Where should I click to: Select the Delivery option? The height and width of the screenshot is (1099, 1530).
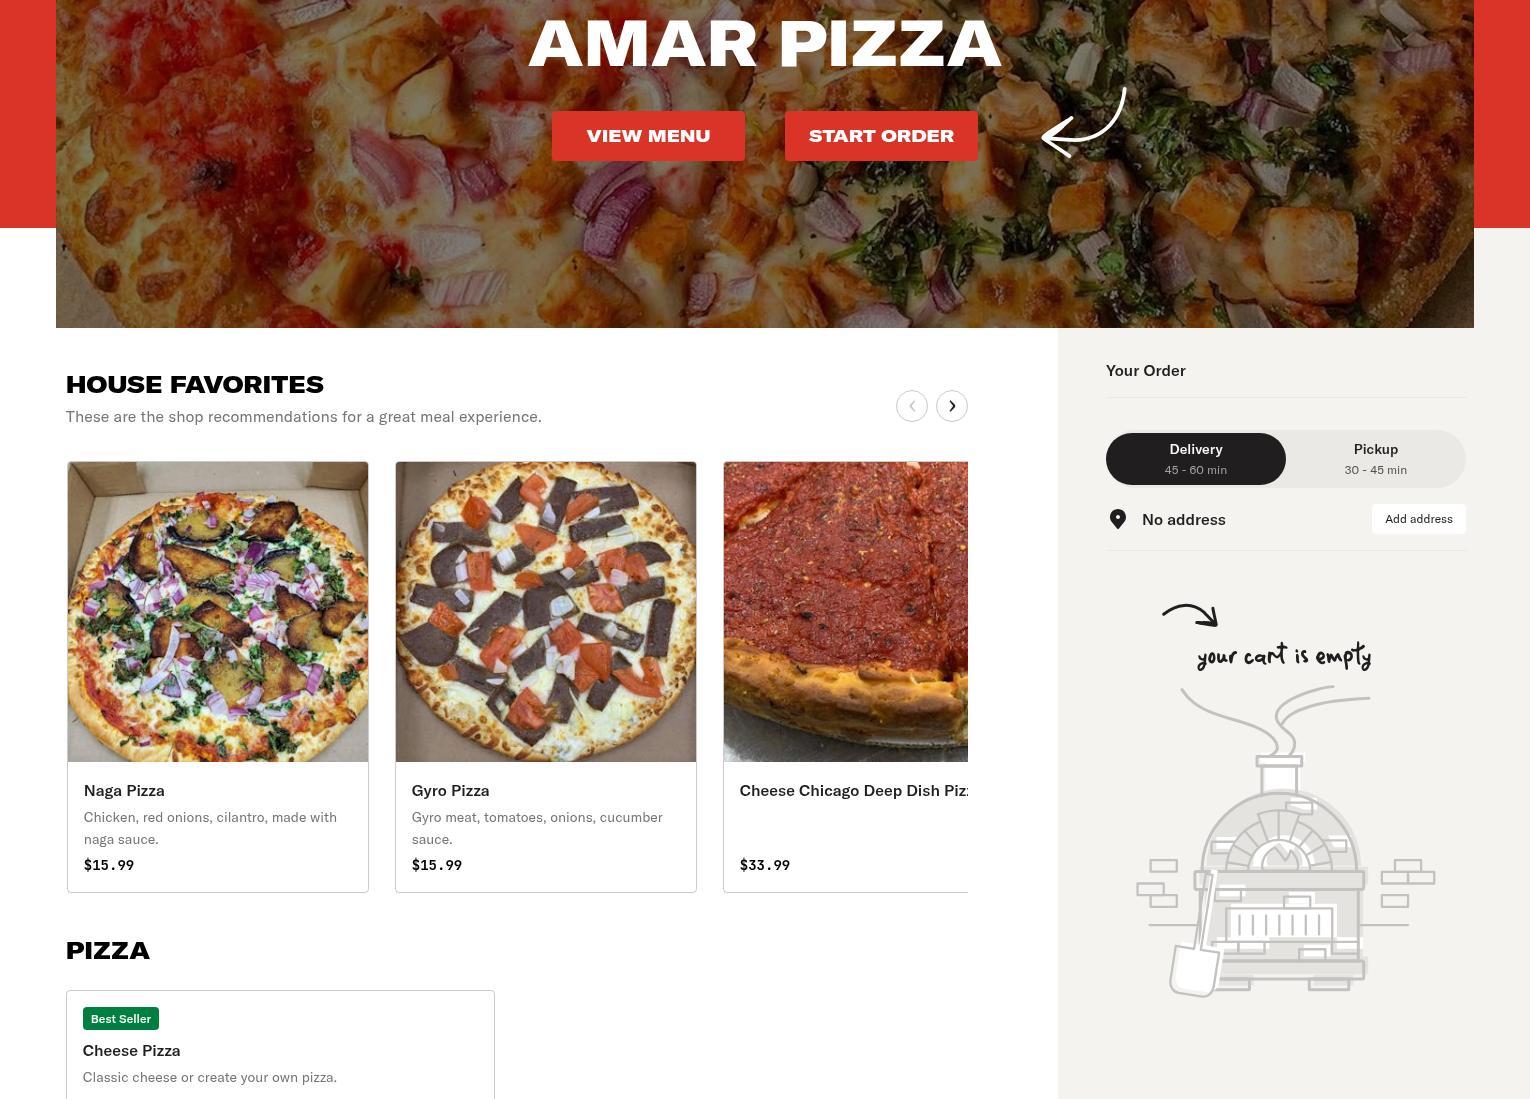pyautogui.click(x=1196, y=459)
